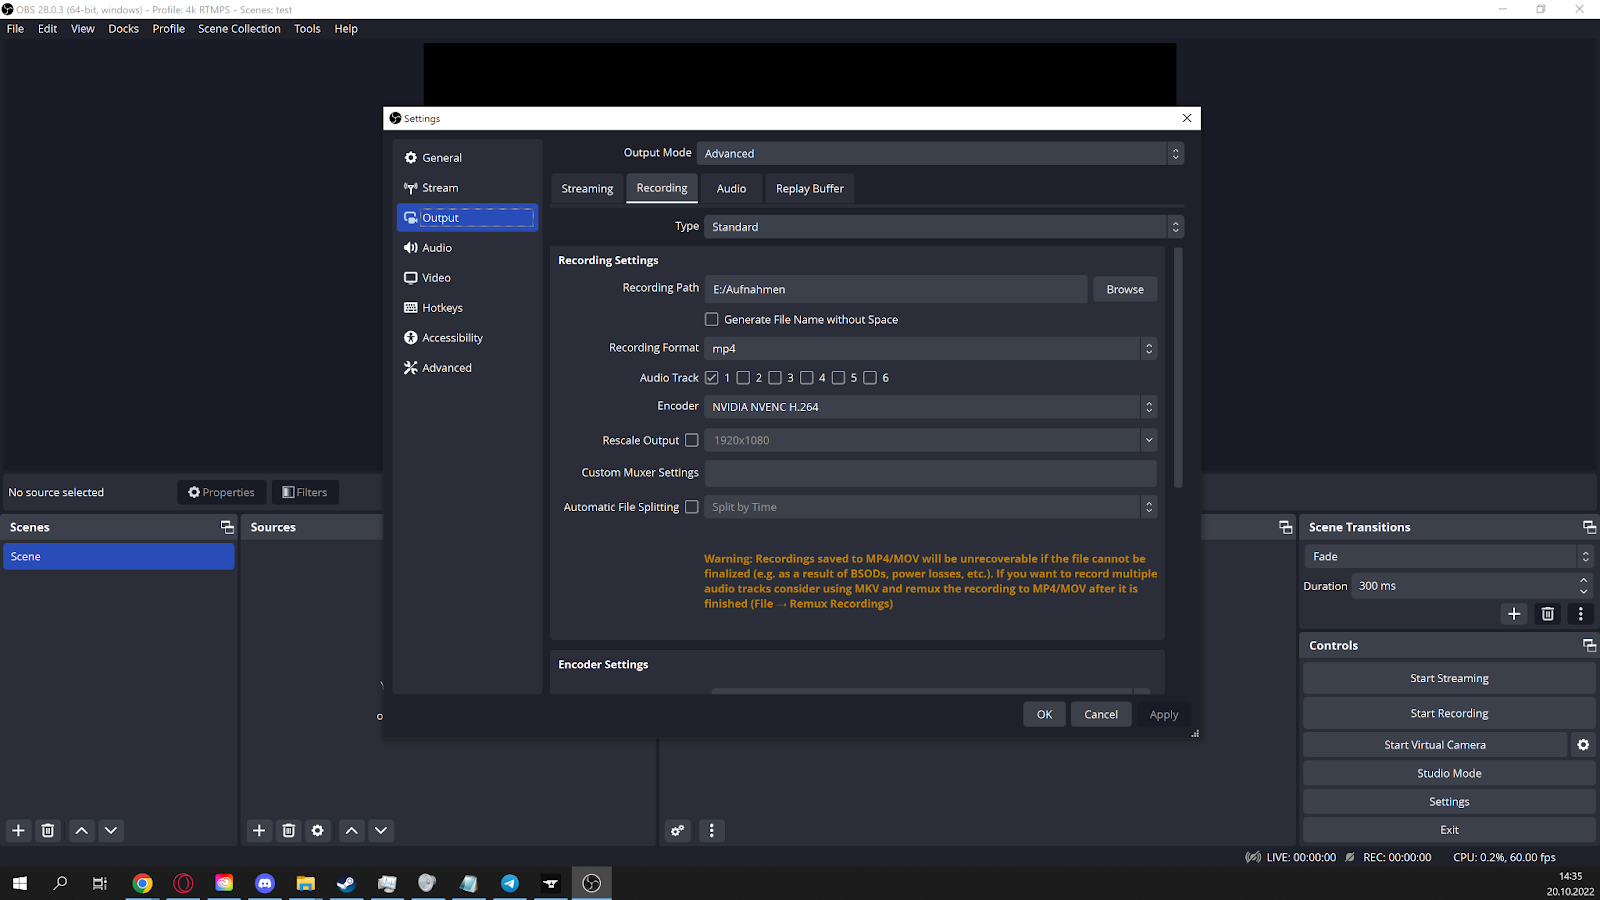This screenshot has width=1600, height=900.
Task: Move source up with arrow icon
Action: pyautogui.click(x=352, y=830)
